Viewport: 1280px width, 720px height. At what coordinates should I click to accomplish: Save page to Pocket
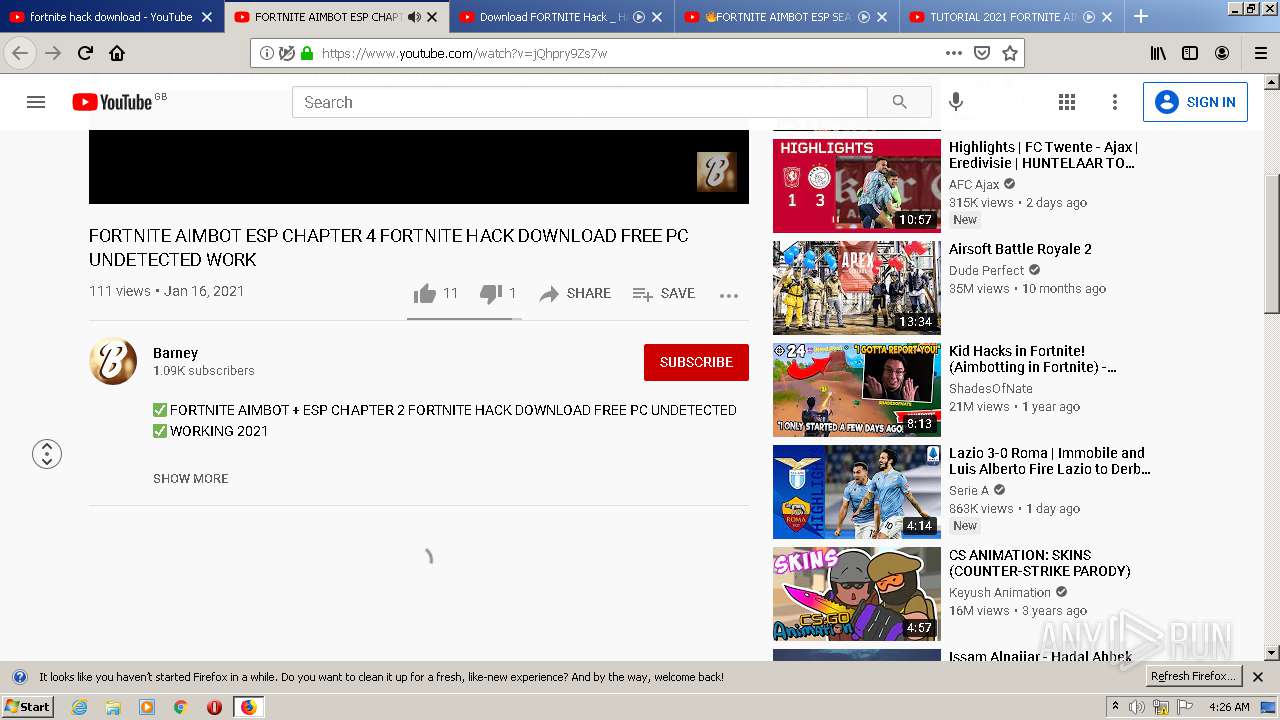[x=982, y=53]
